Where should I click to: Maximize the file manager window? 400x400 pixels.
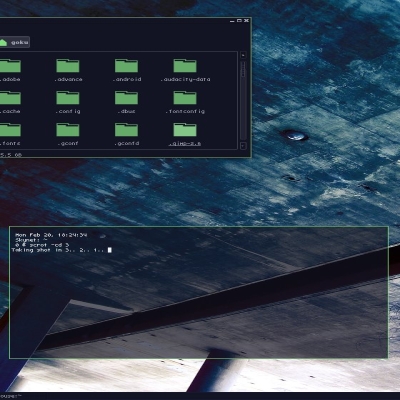point(239,21)
